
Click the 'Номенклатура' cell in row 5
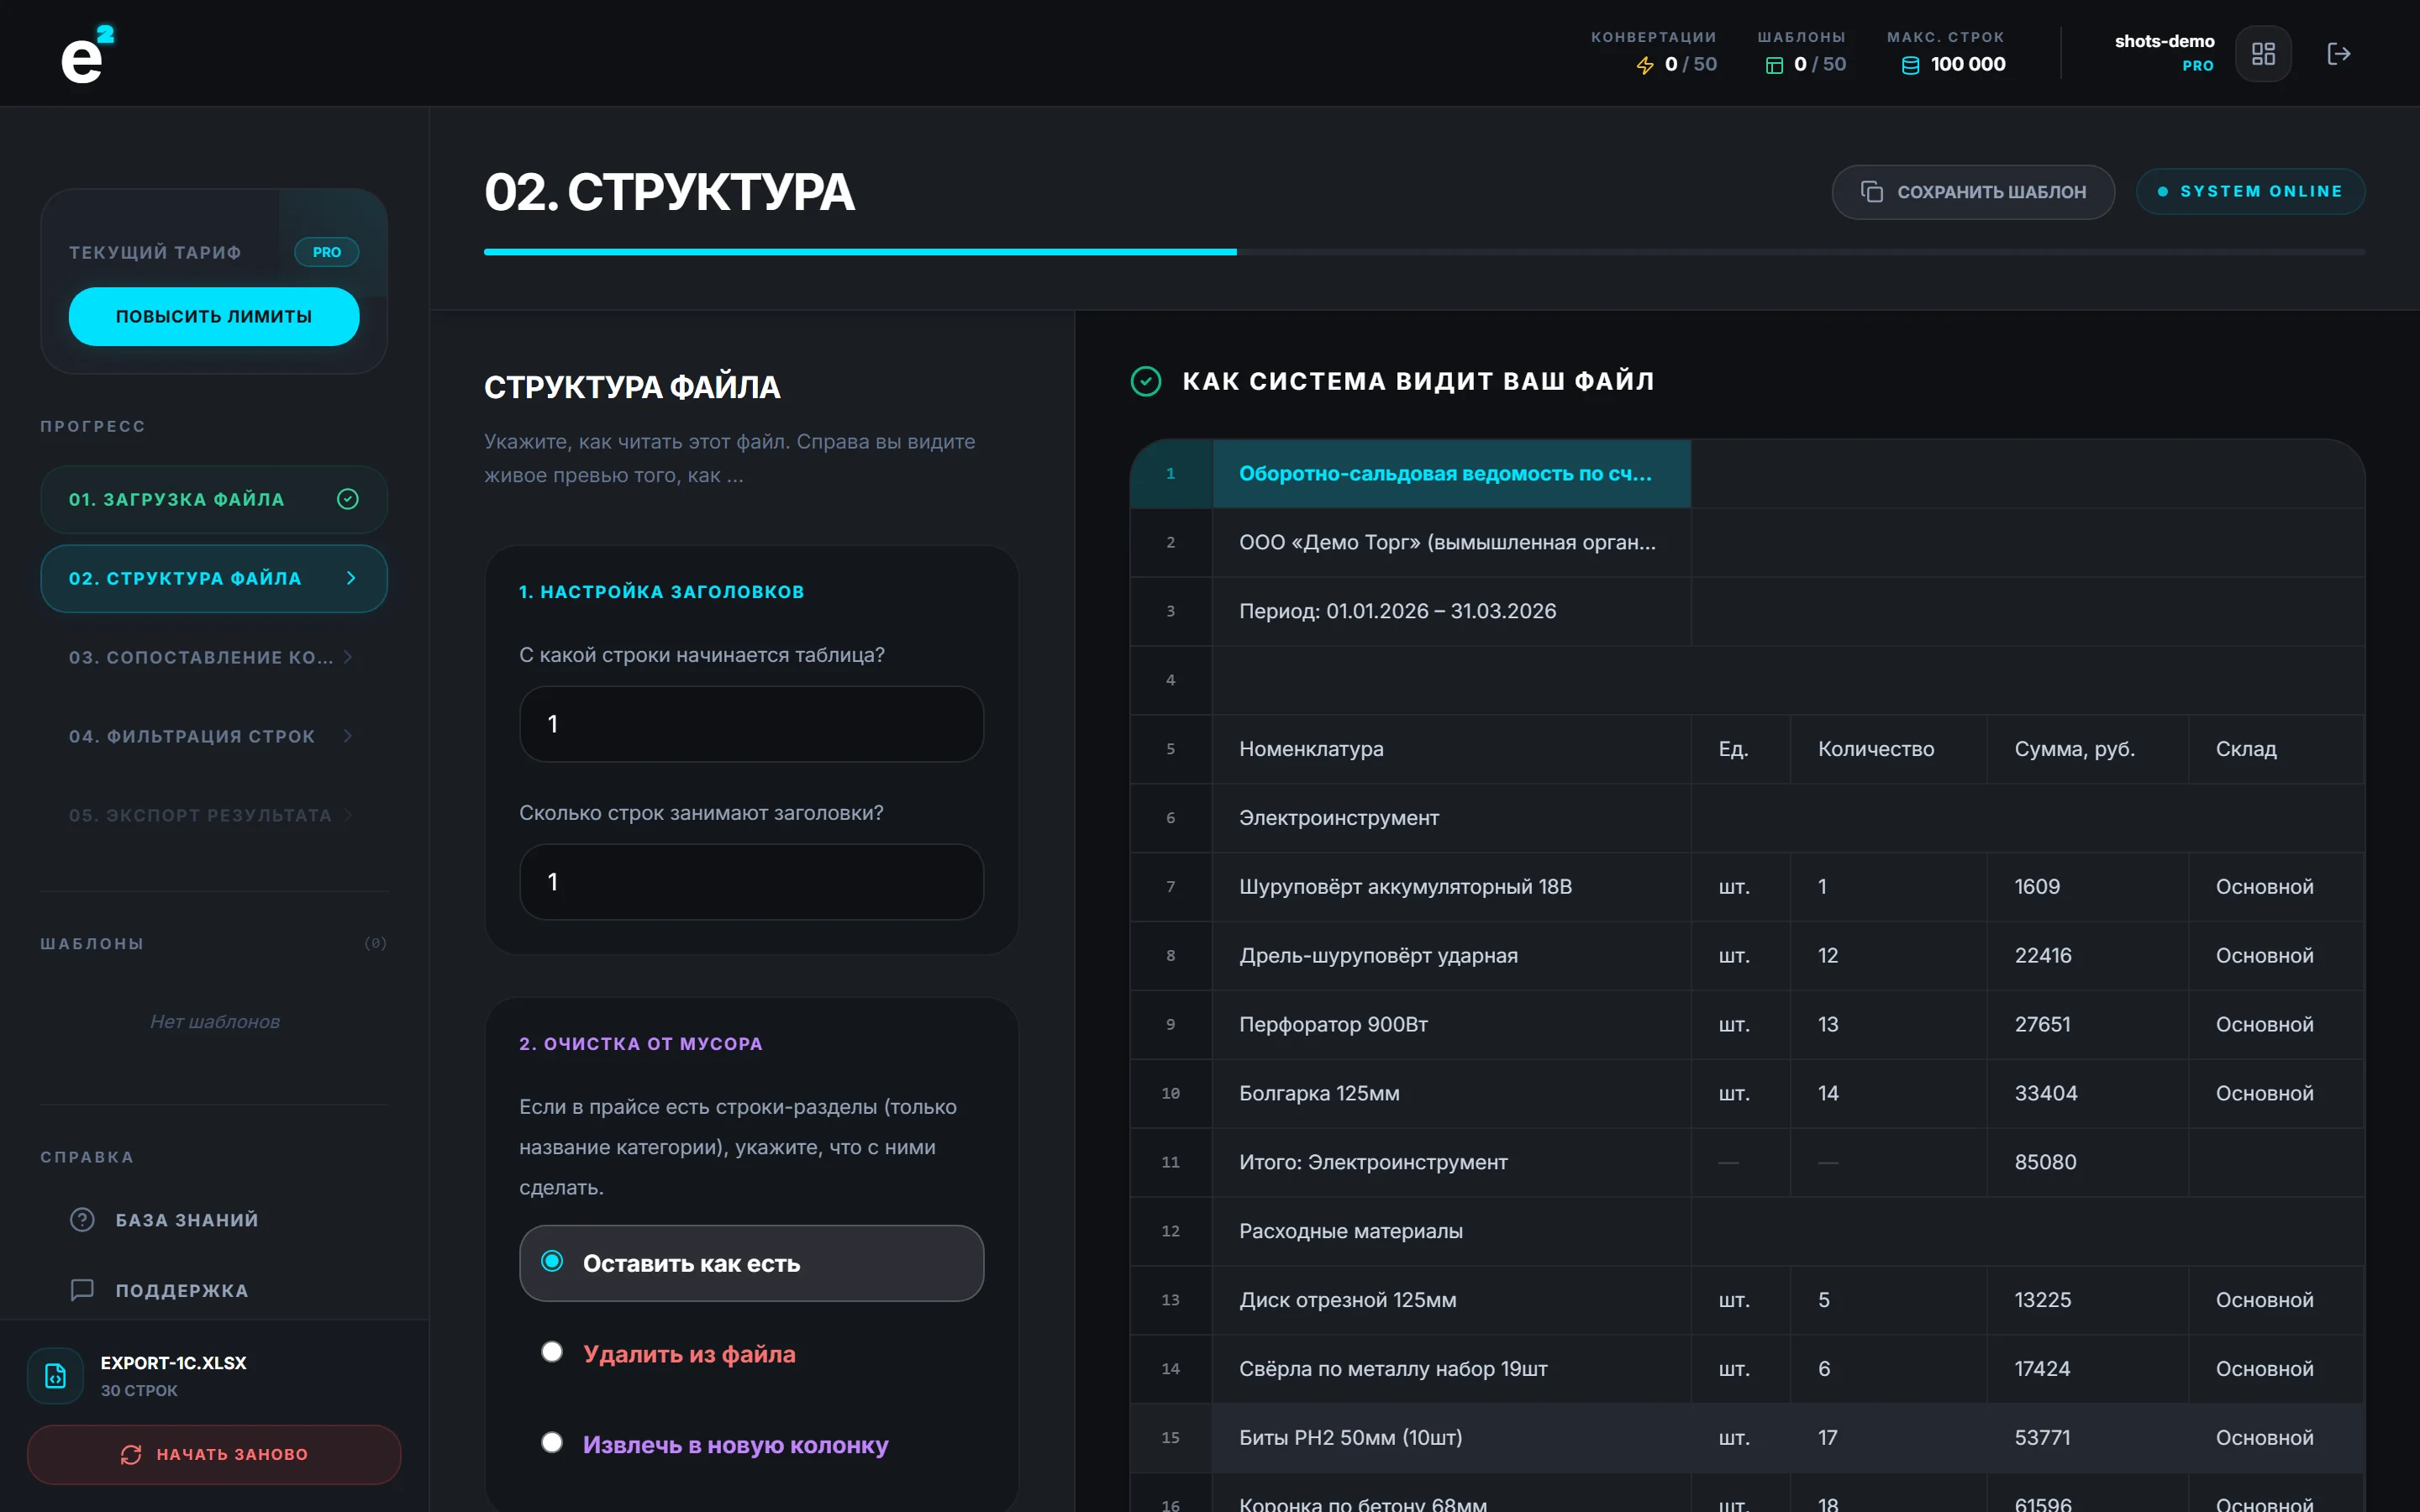coord(1451,749)
